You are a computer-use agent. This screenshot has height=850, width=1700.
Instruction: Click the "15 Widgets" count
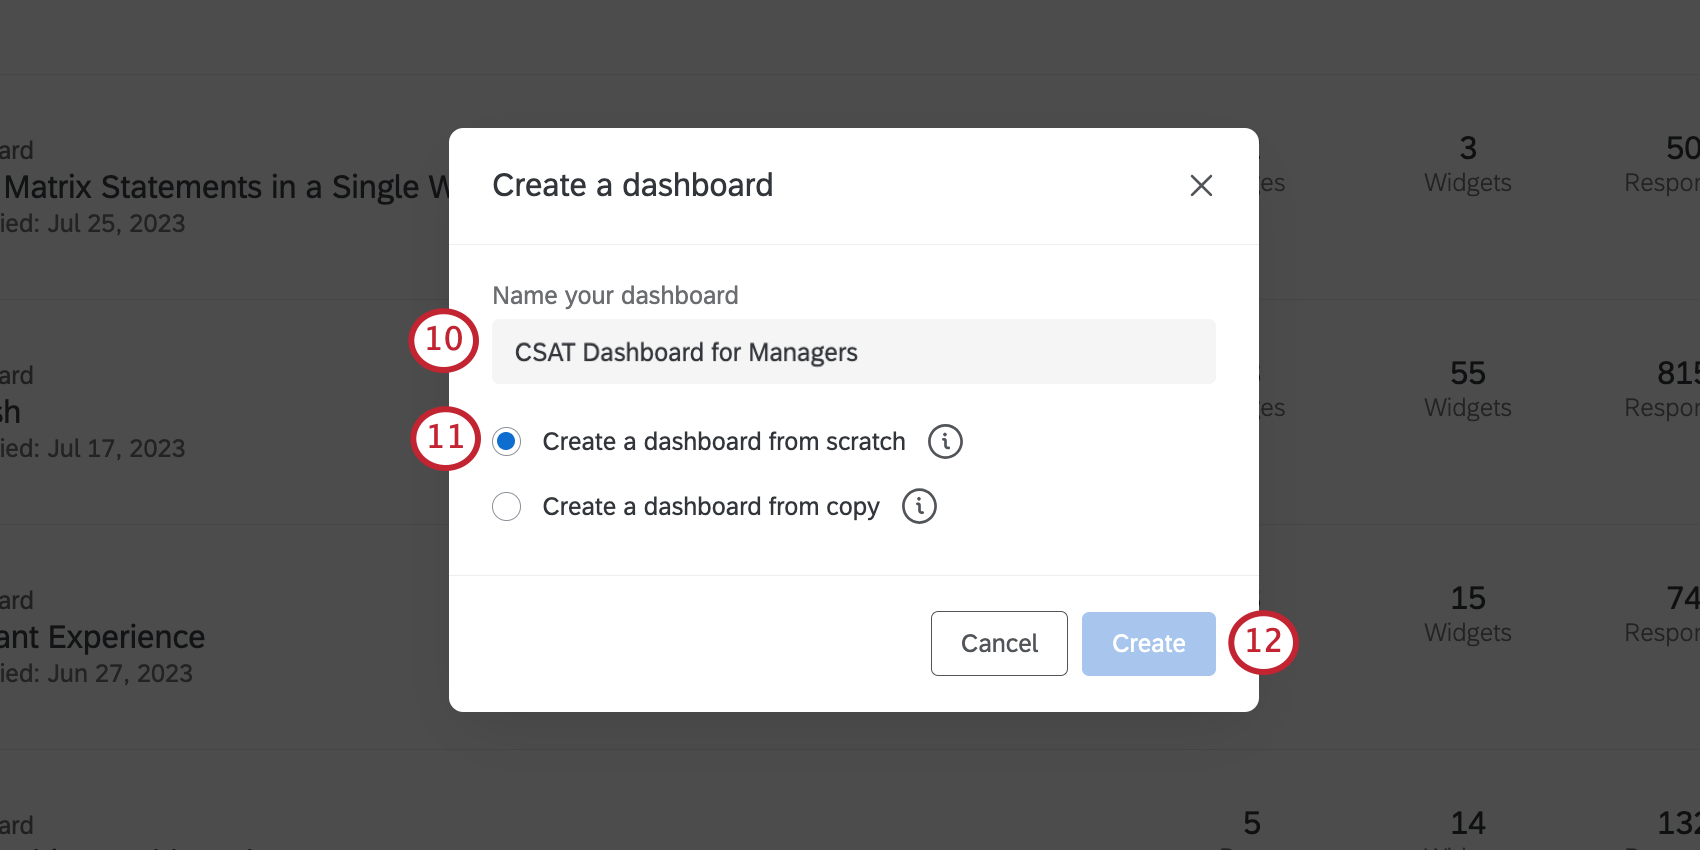tap(1467, 614)
